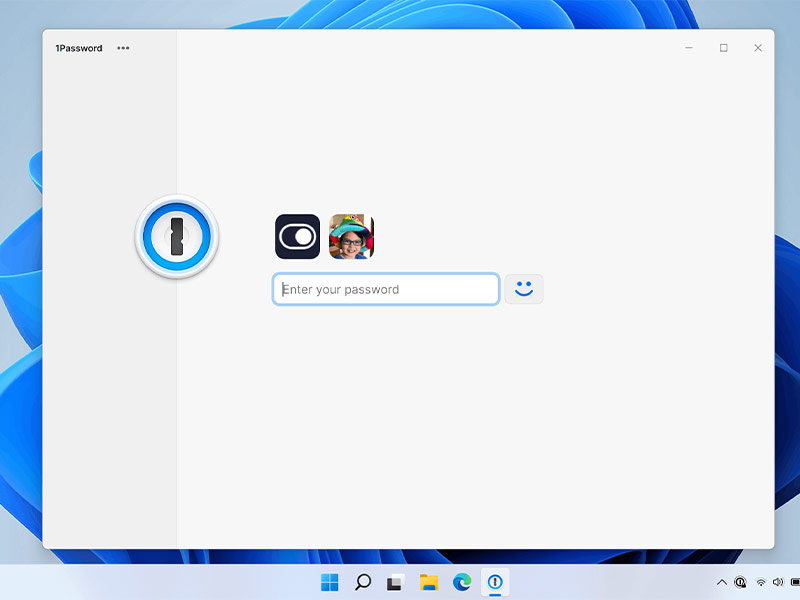Close the 1Password window

(758, 47)
